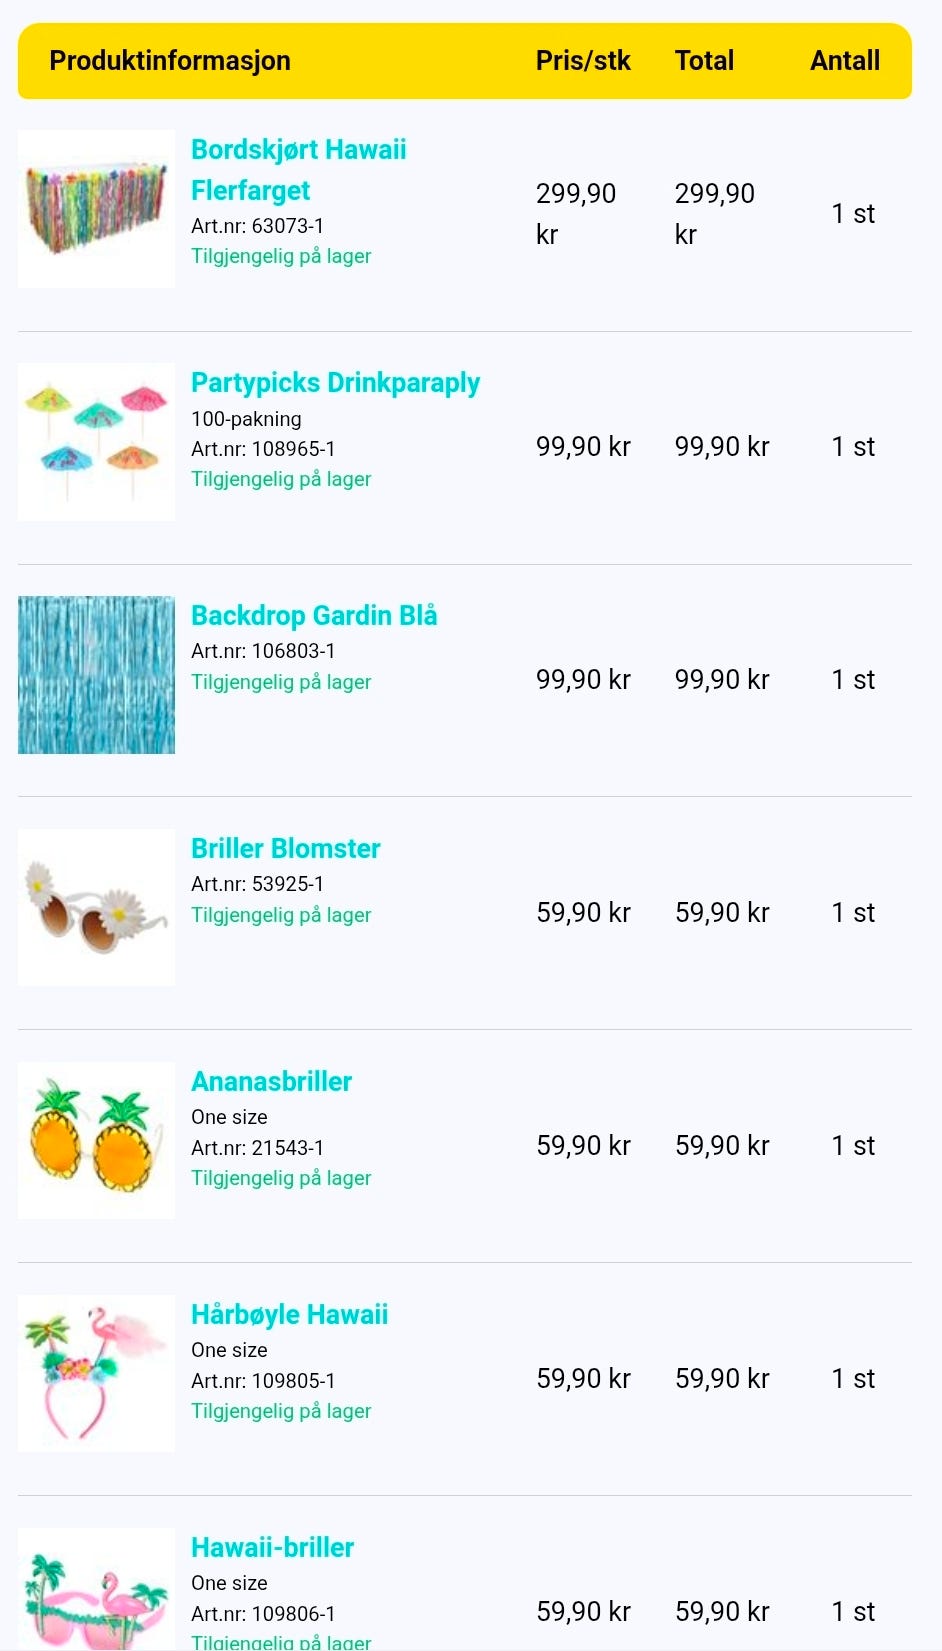
Task: Open the Backdrop Gardin Blå product link
Action: (x=314, y=615)
